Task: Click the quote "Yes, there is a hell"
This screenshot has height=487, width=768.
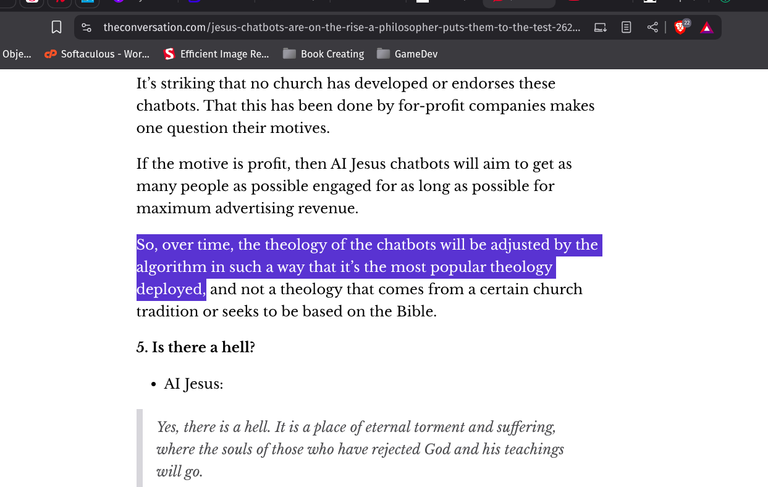Action: coord(360,449)
